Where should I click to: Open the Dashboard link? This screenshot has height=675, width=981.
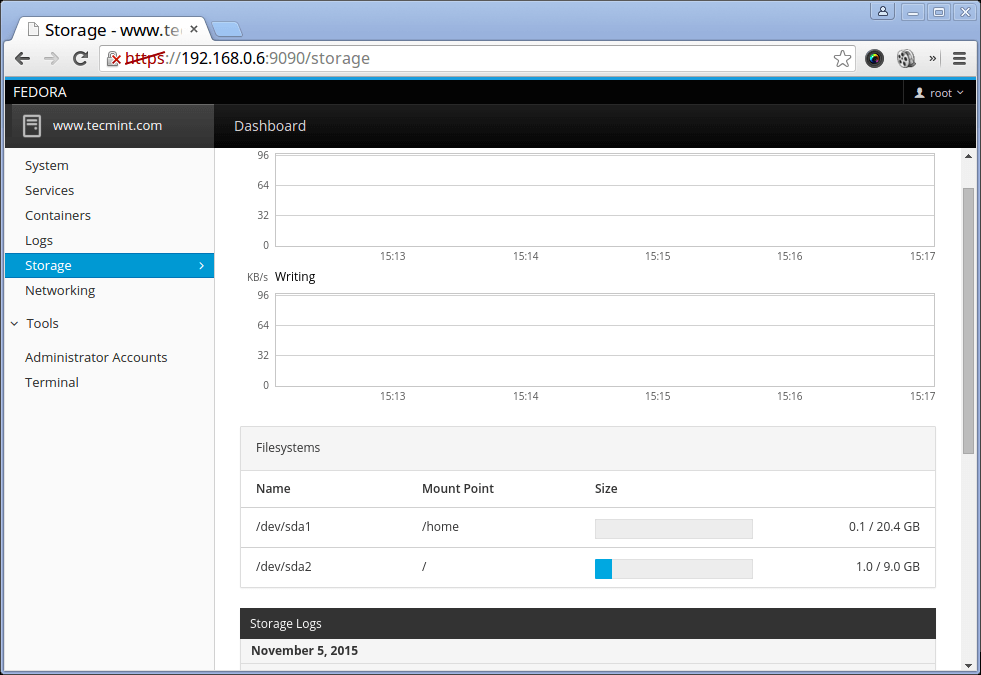(270, 126)
